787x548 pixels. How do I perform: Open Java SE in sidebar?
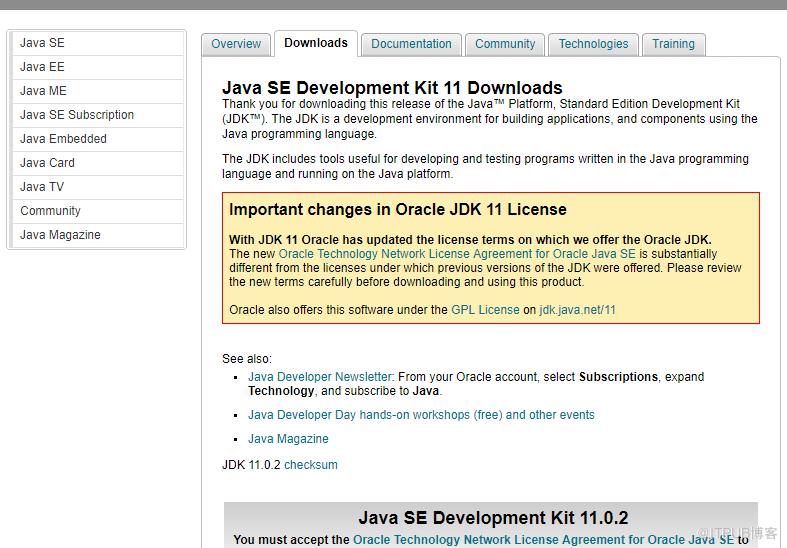click(x=97, y=43)
